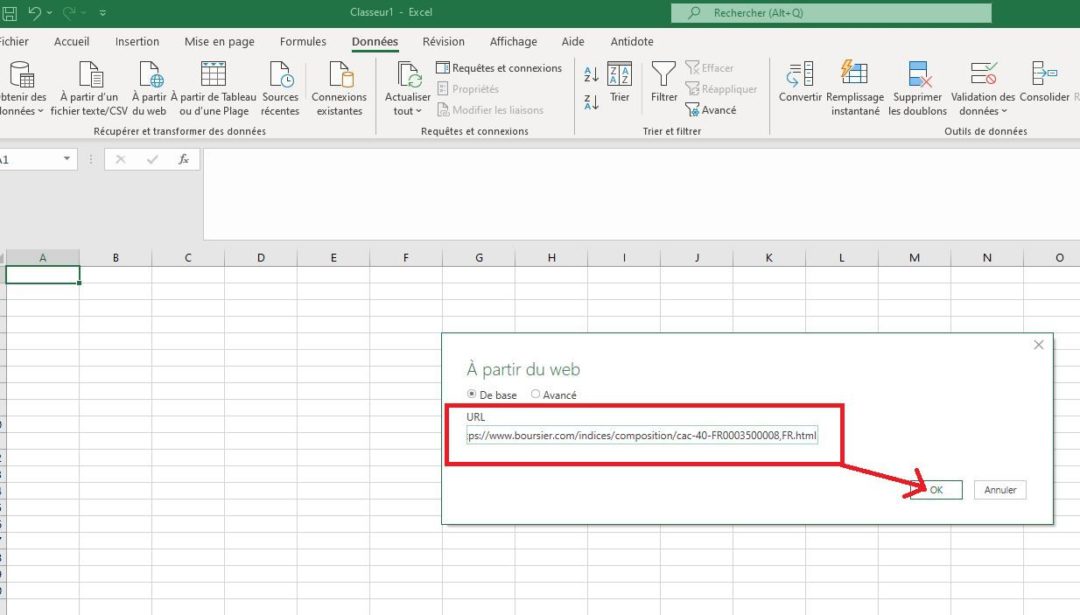
Task: Click the sort ascending A-Z icon
Action: [x=590, y=72]
